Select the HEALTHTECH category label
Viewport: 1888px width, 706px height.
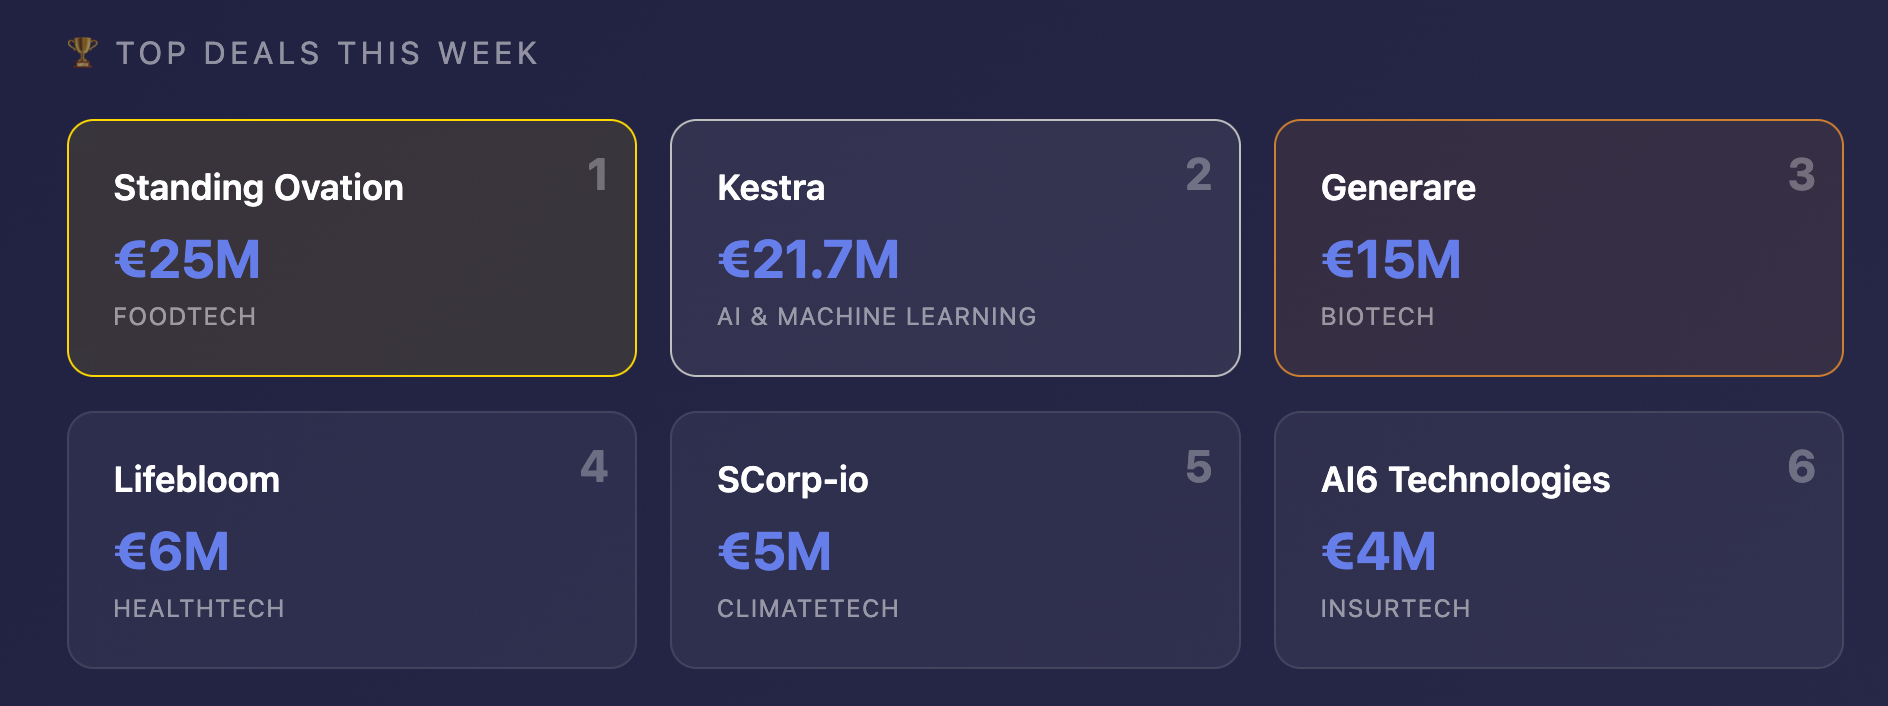(199, 609)
